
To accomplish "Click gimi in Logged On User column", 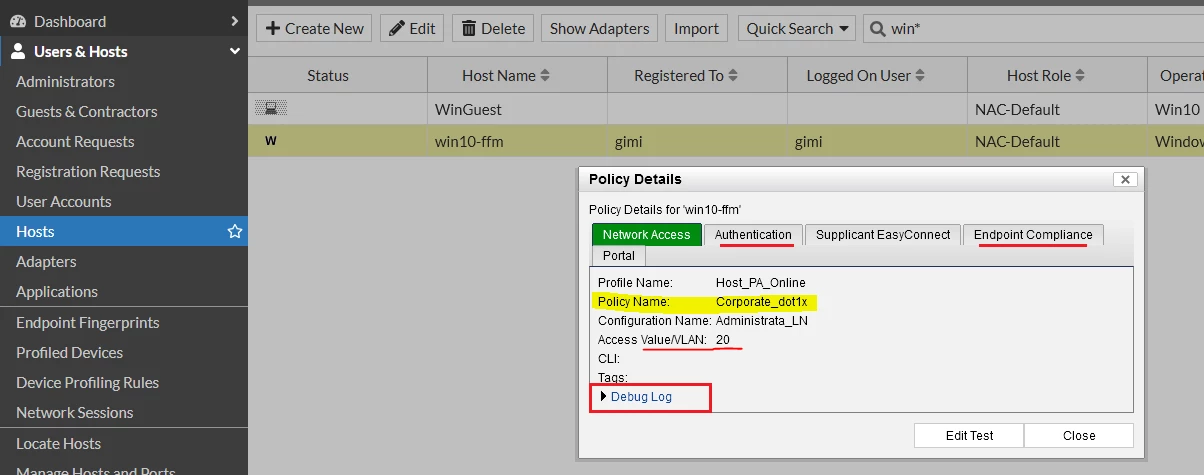I will tap(808, 141).
